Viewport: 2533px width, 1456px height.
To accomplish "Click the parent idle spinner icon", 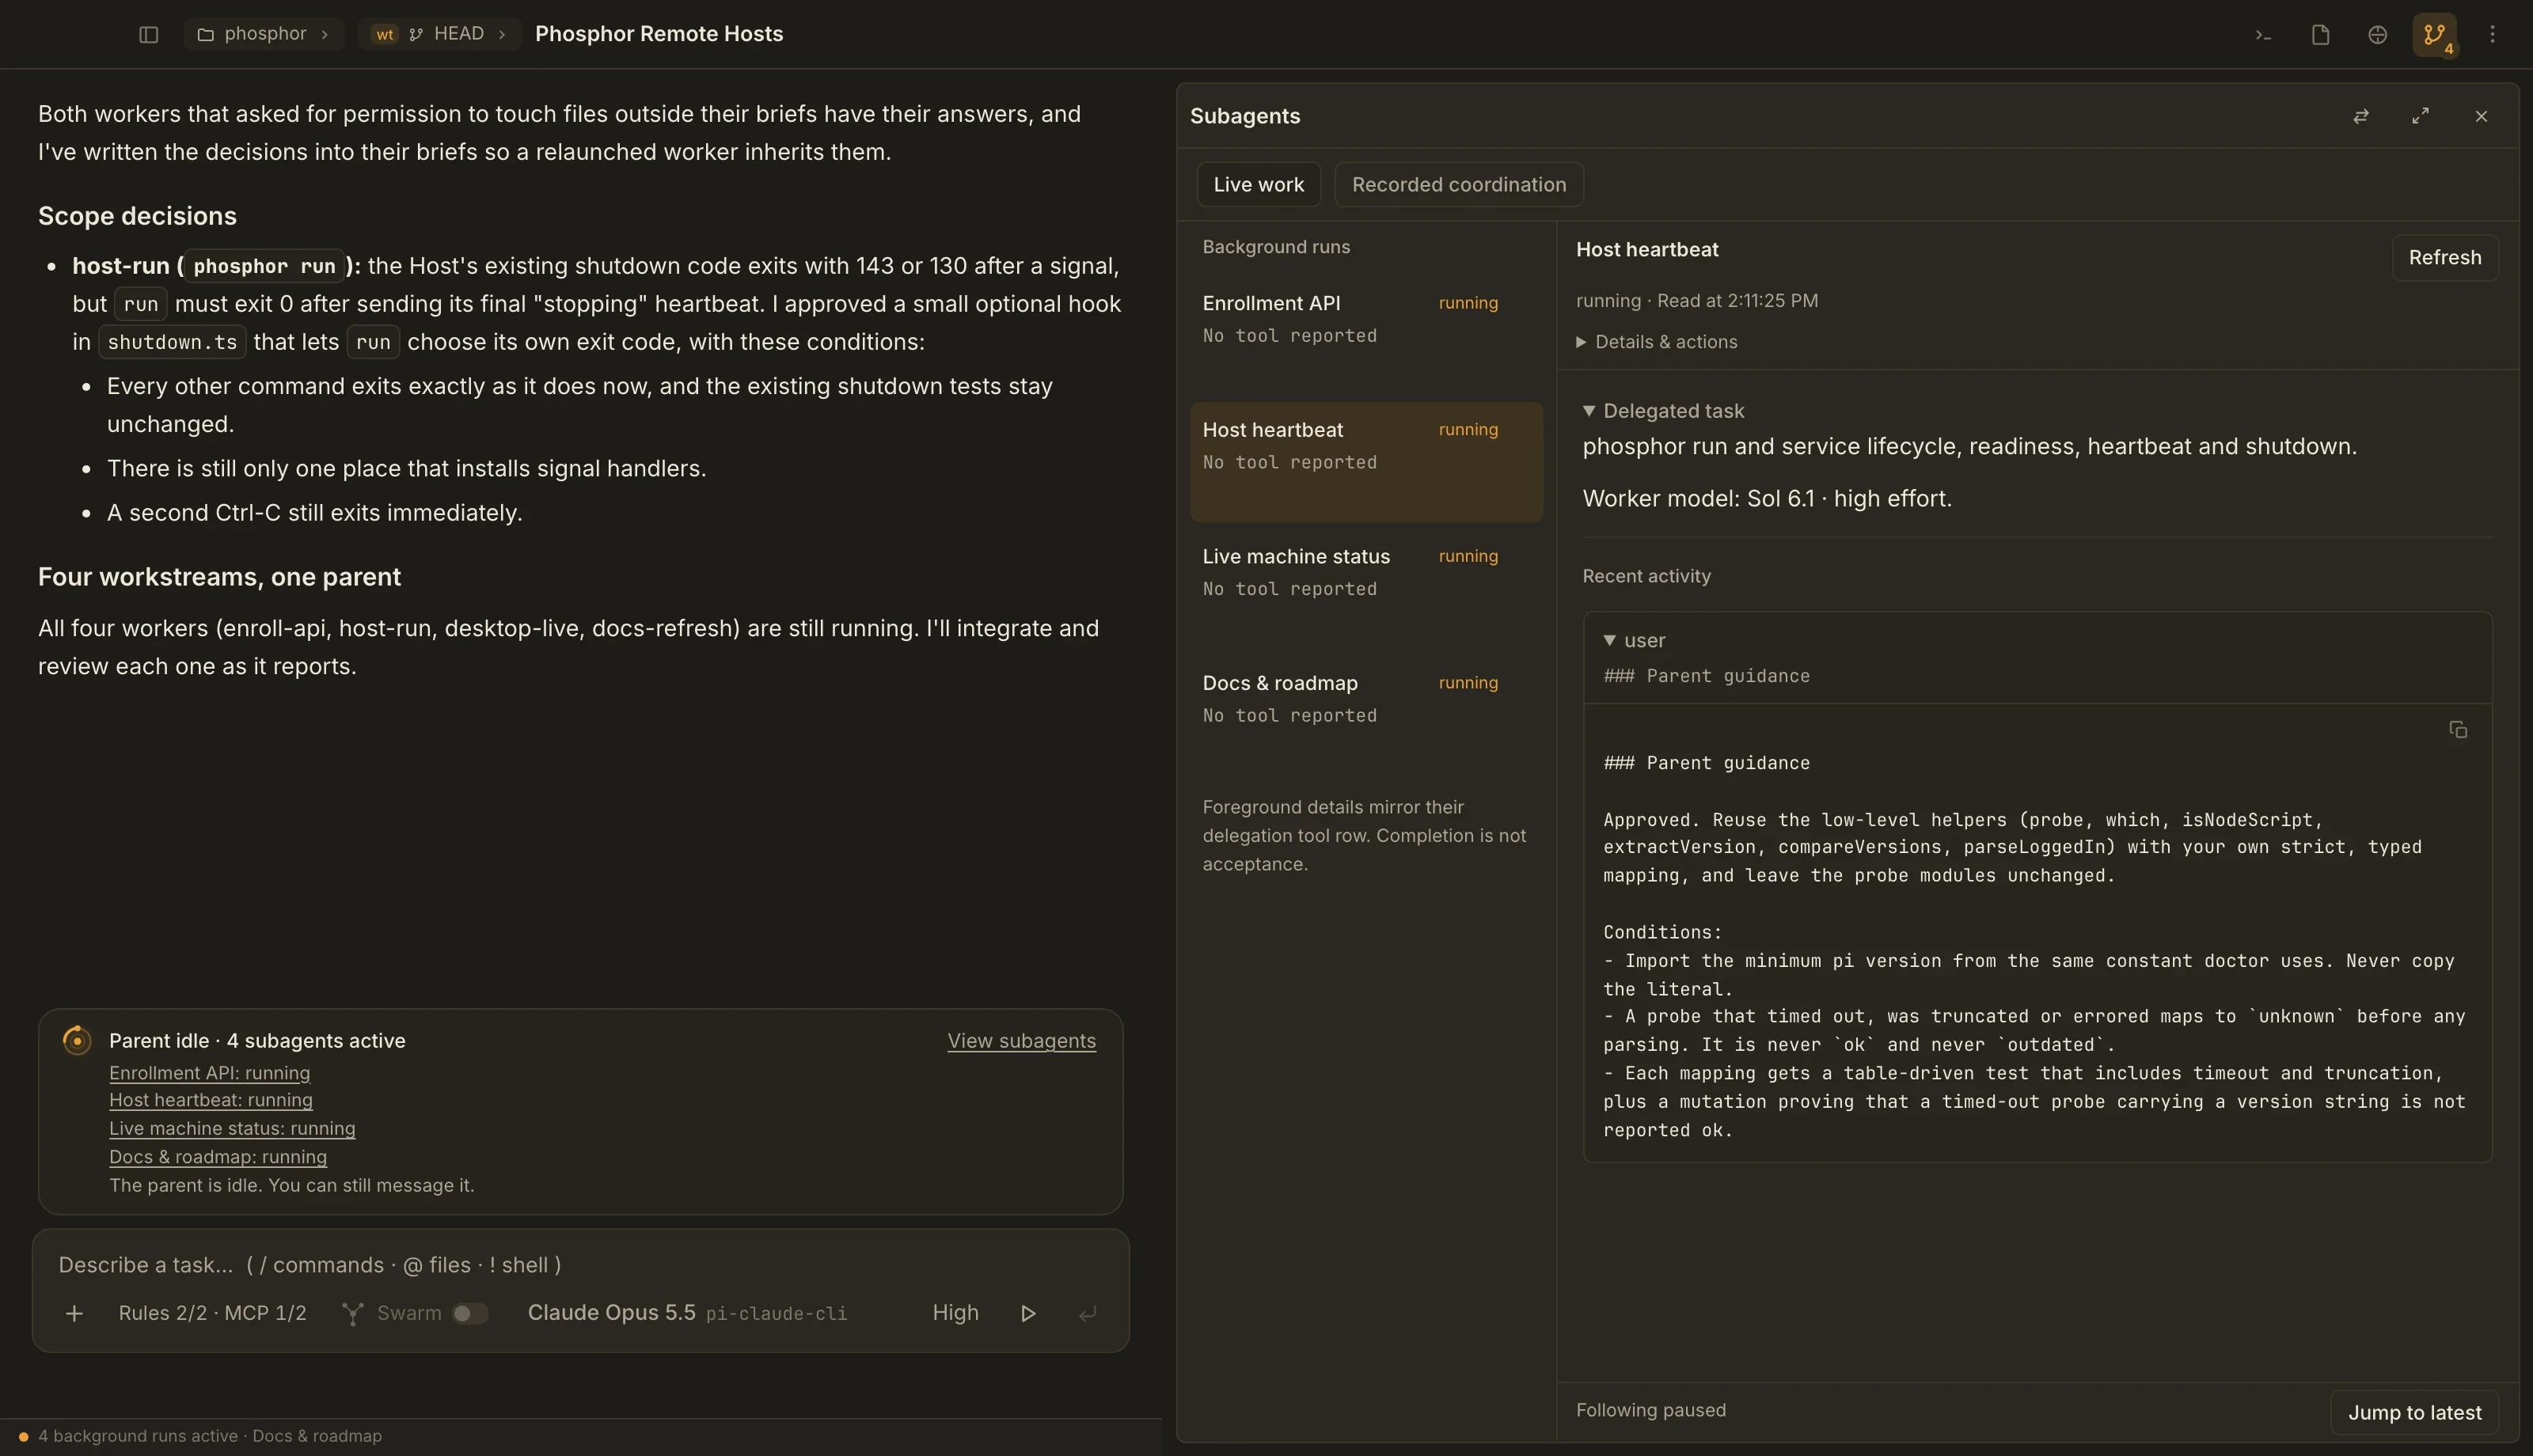I will pos(77,1040).
